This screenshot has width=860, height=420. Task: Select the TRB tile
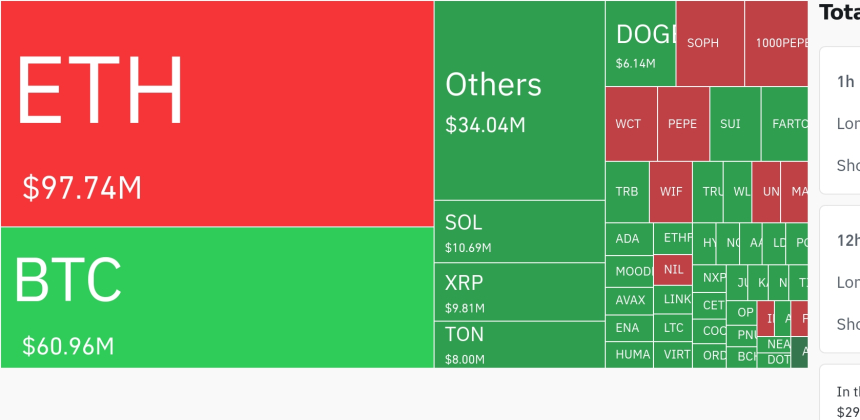pos(627,192)
